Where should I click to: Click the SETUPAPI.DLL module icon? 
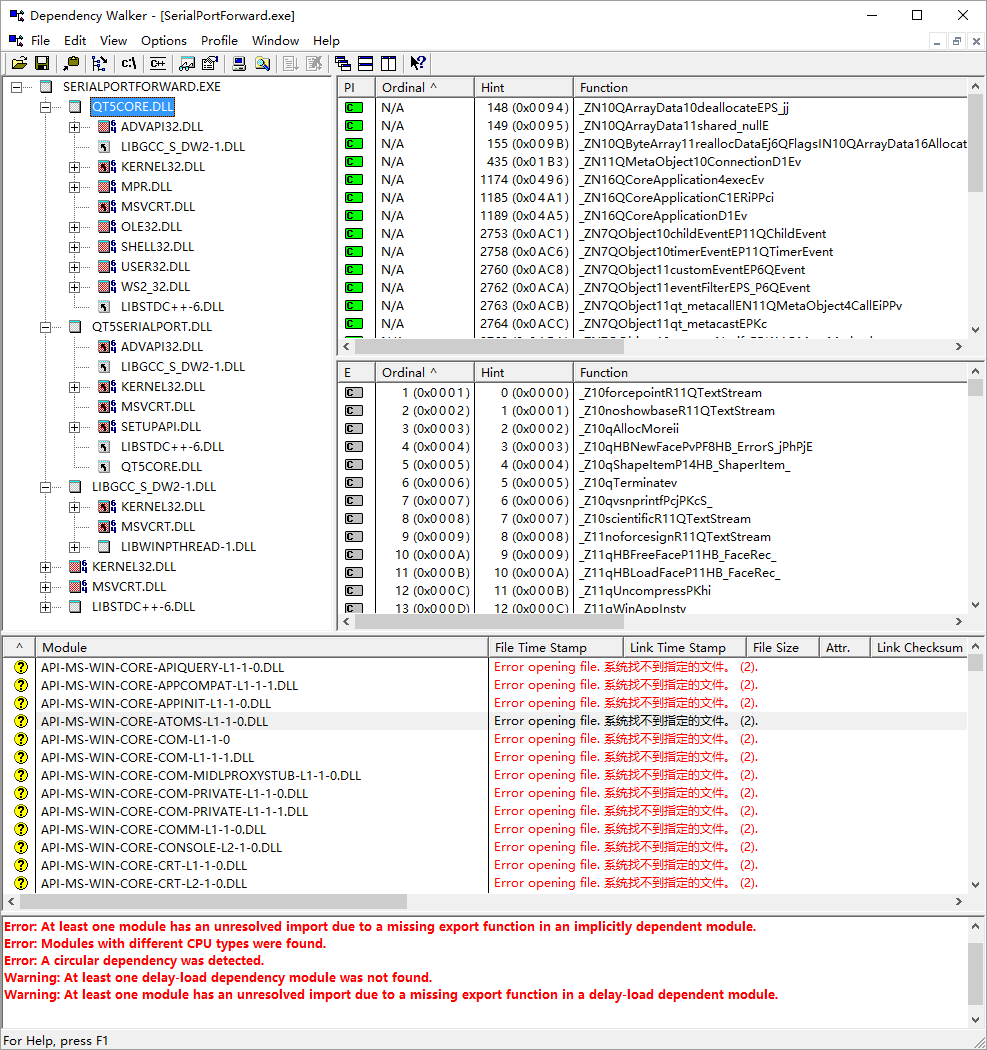pyautogui.click(x=106, y=427)
